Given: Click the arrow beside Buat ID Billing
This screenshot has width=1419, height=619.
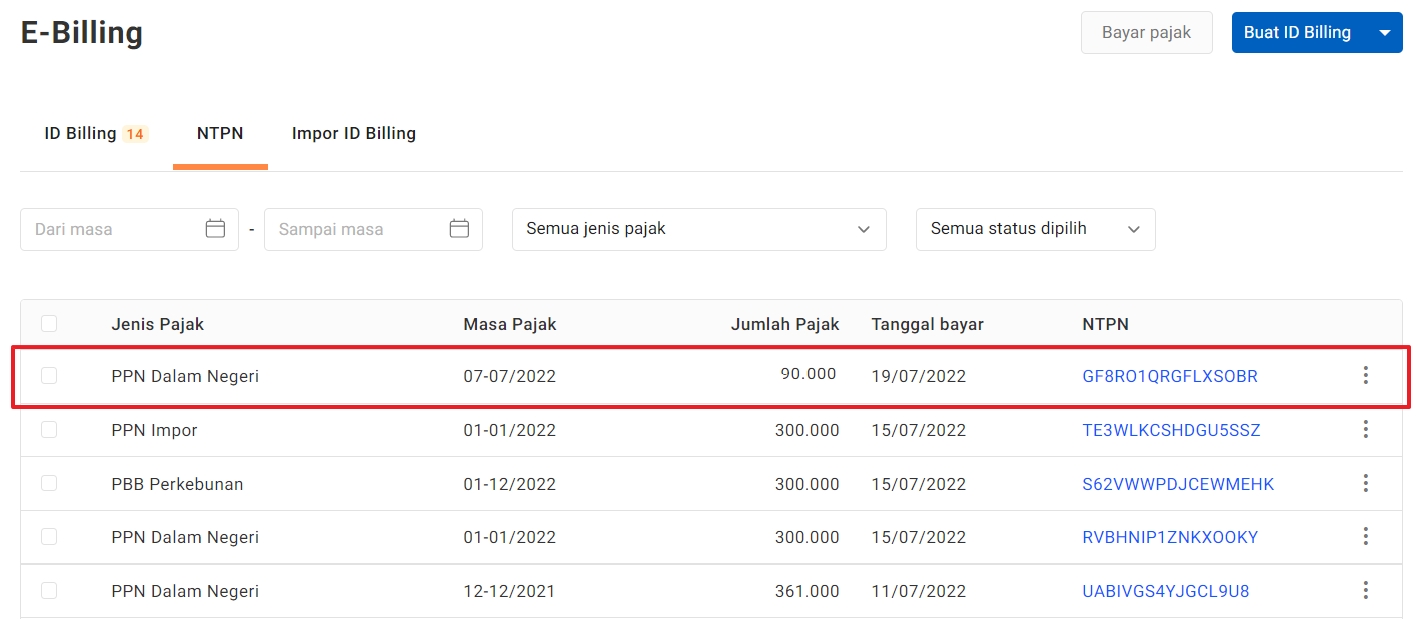Looking at the screenshot, I should (1384, 33).
